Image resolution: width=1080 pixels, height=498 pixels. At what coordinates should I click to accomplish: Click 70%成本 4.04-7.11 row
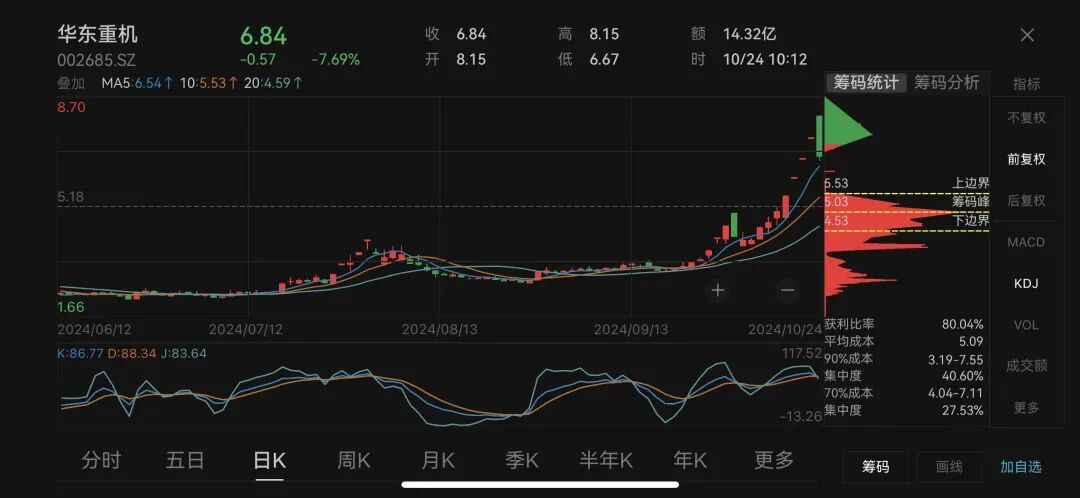point(904,393)
